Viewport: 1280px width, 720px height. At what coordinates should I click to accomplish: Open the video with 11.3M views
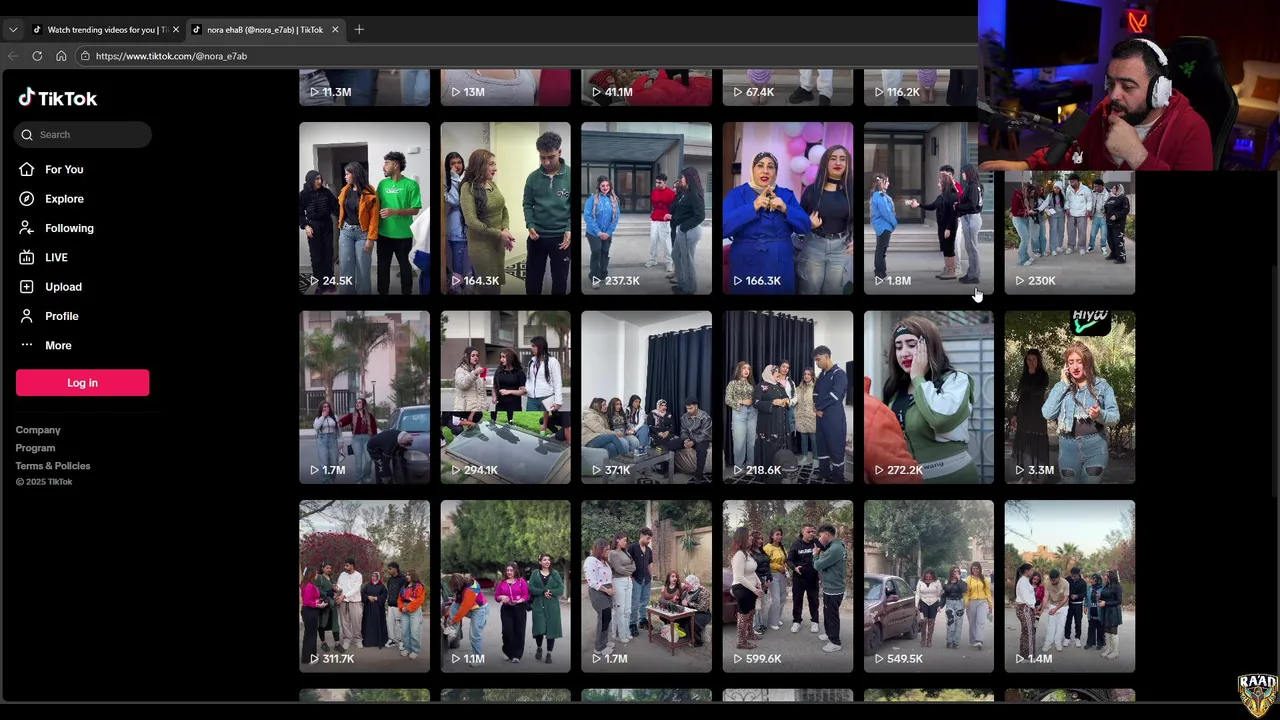coord(364,88)
